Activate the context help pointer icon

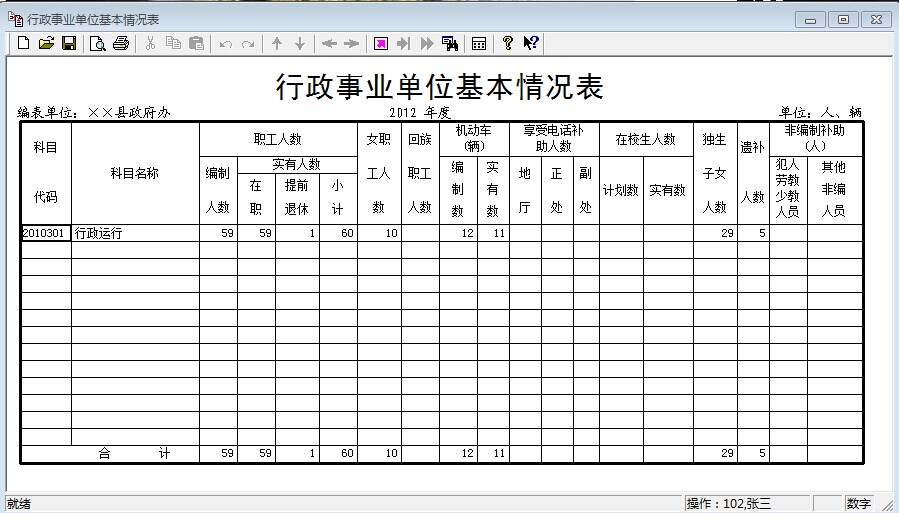click(x=531, y=43)
